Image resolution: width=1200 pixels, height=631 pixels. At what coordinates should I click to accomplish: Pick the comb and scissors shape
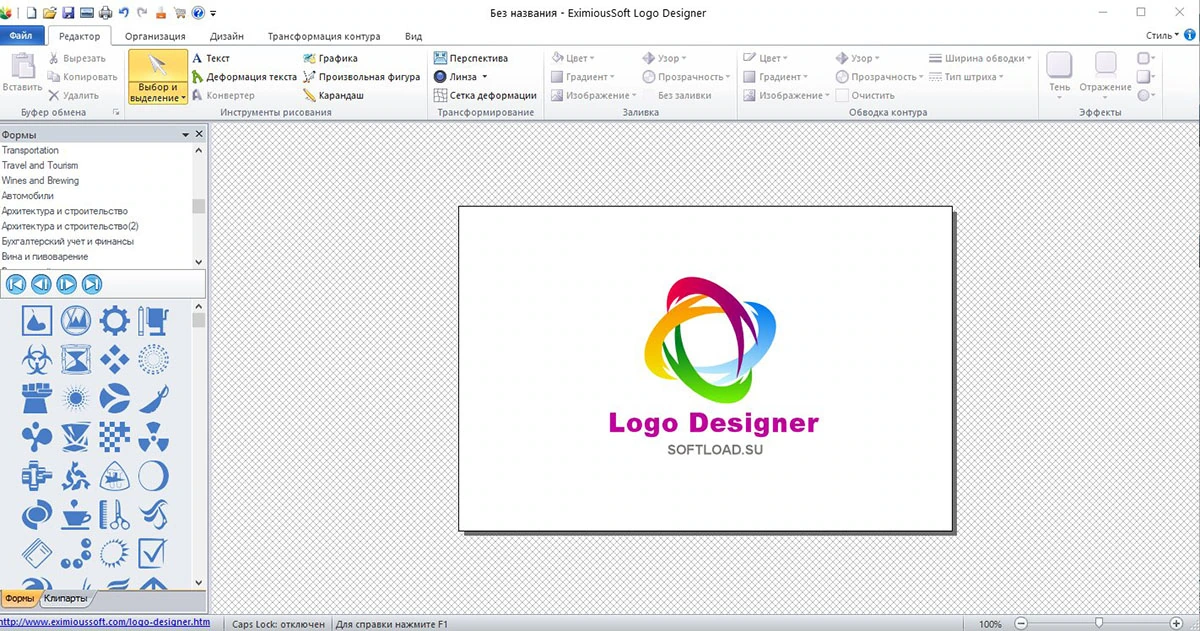tap(115, 514)
